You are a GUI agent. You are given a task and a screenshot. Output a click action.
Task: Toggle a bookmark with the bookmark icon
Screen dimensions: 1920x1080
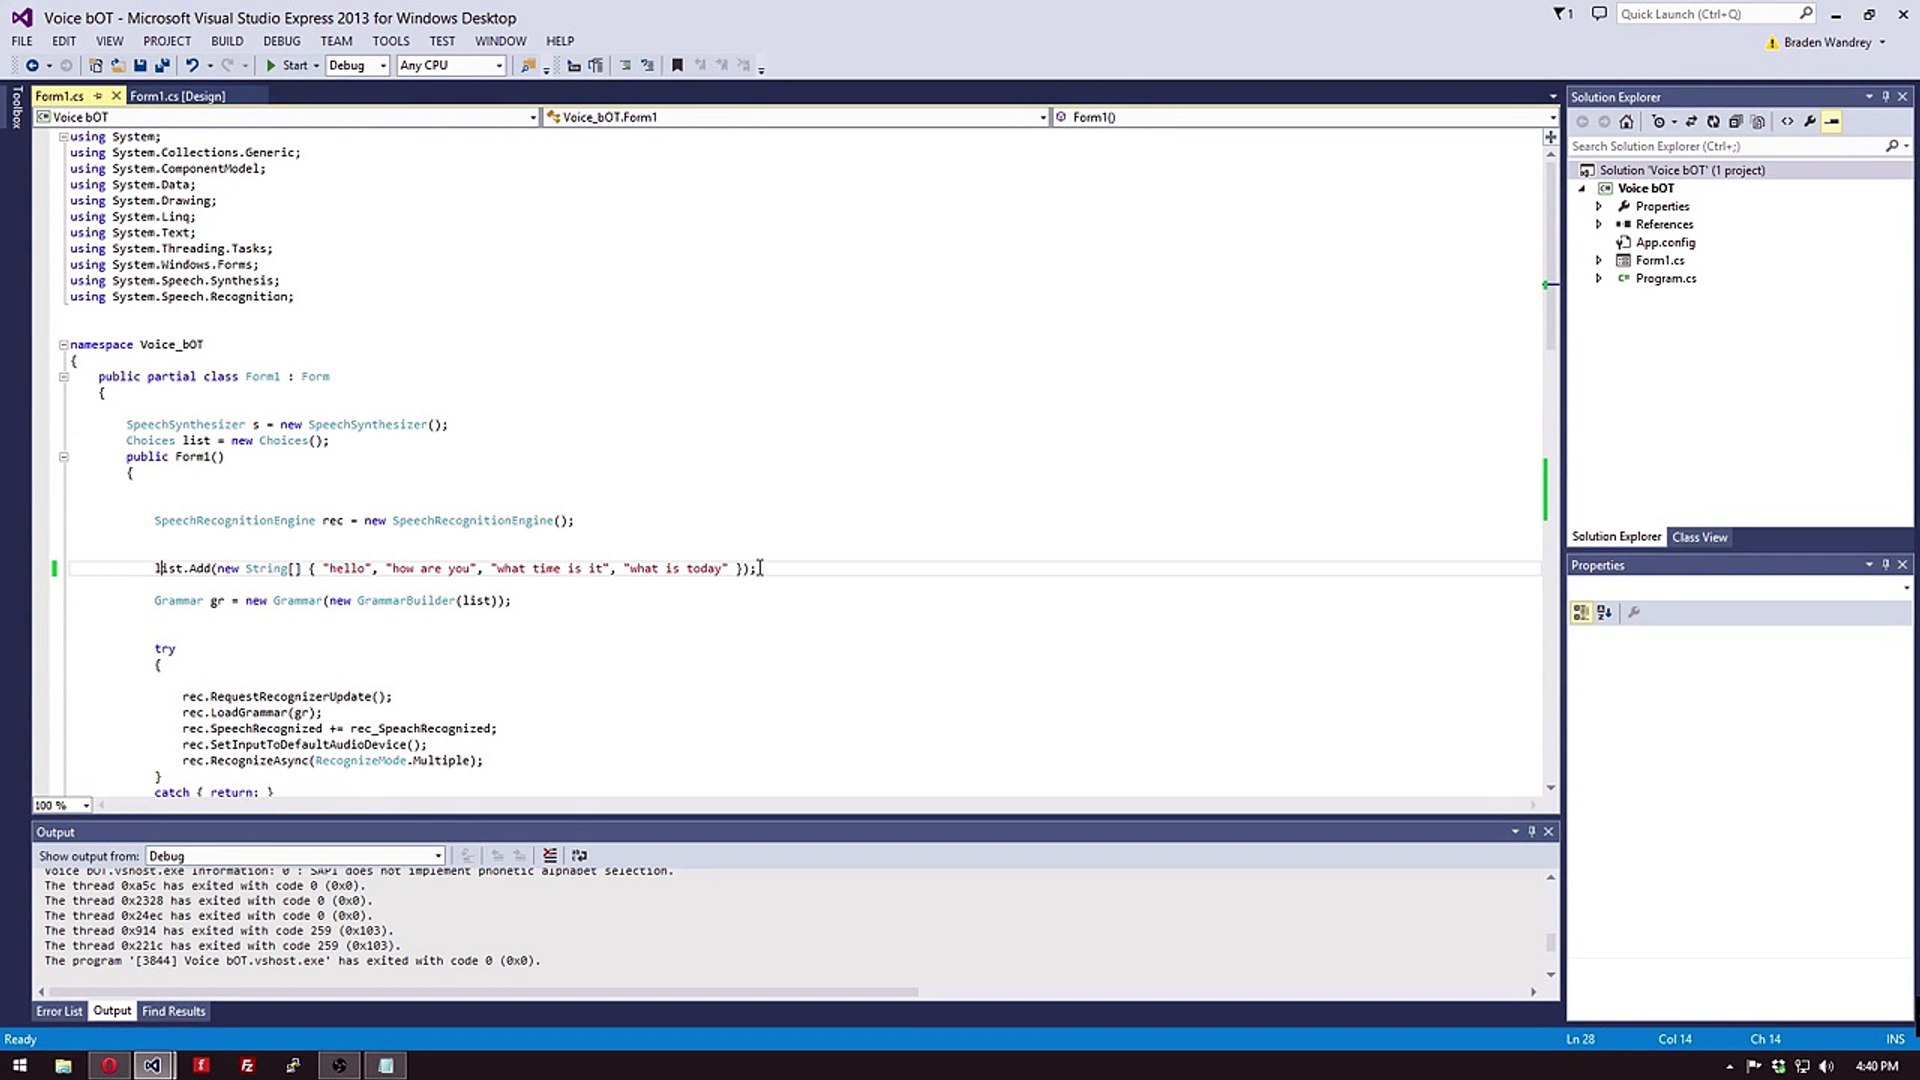[x=677, y=65]
